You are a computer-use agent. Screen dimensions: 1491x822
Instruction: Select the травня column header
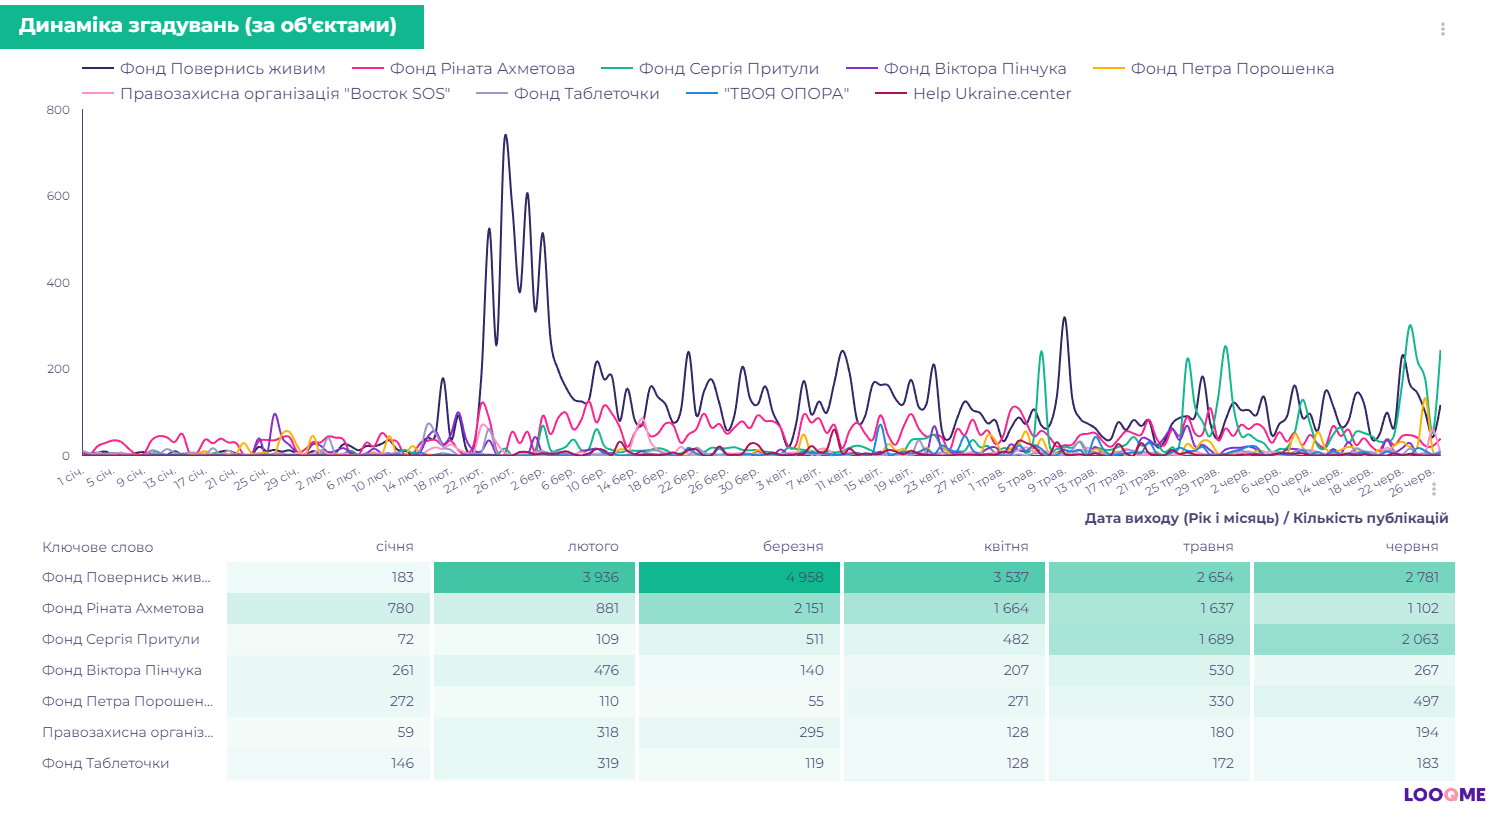coord(1208,546)
